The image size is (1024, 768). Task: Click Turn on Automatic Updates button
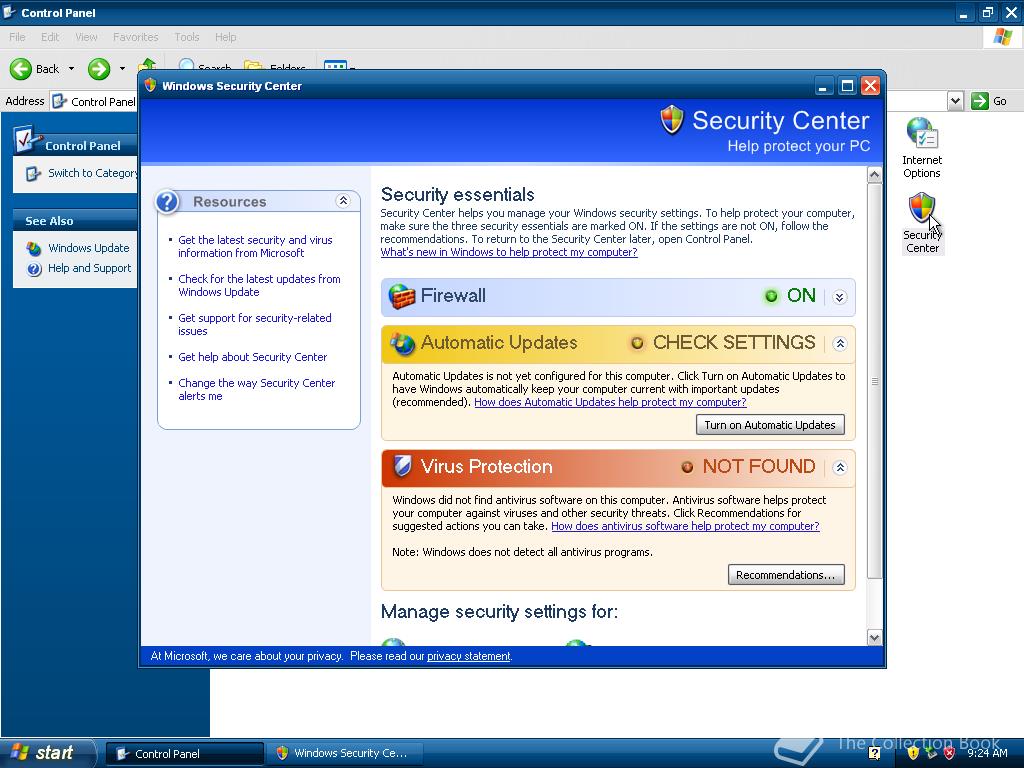point(770,425)
